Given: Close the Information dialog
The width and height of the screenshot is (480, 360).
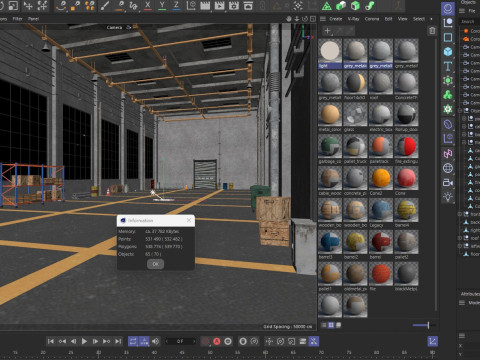Looking at the screenshot, I should 189,220.
